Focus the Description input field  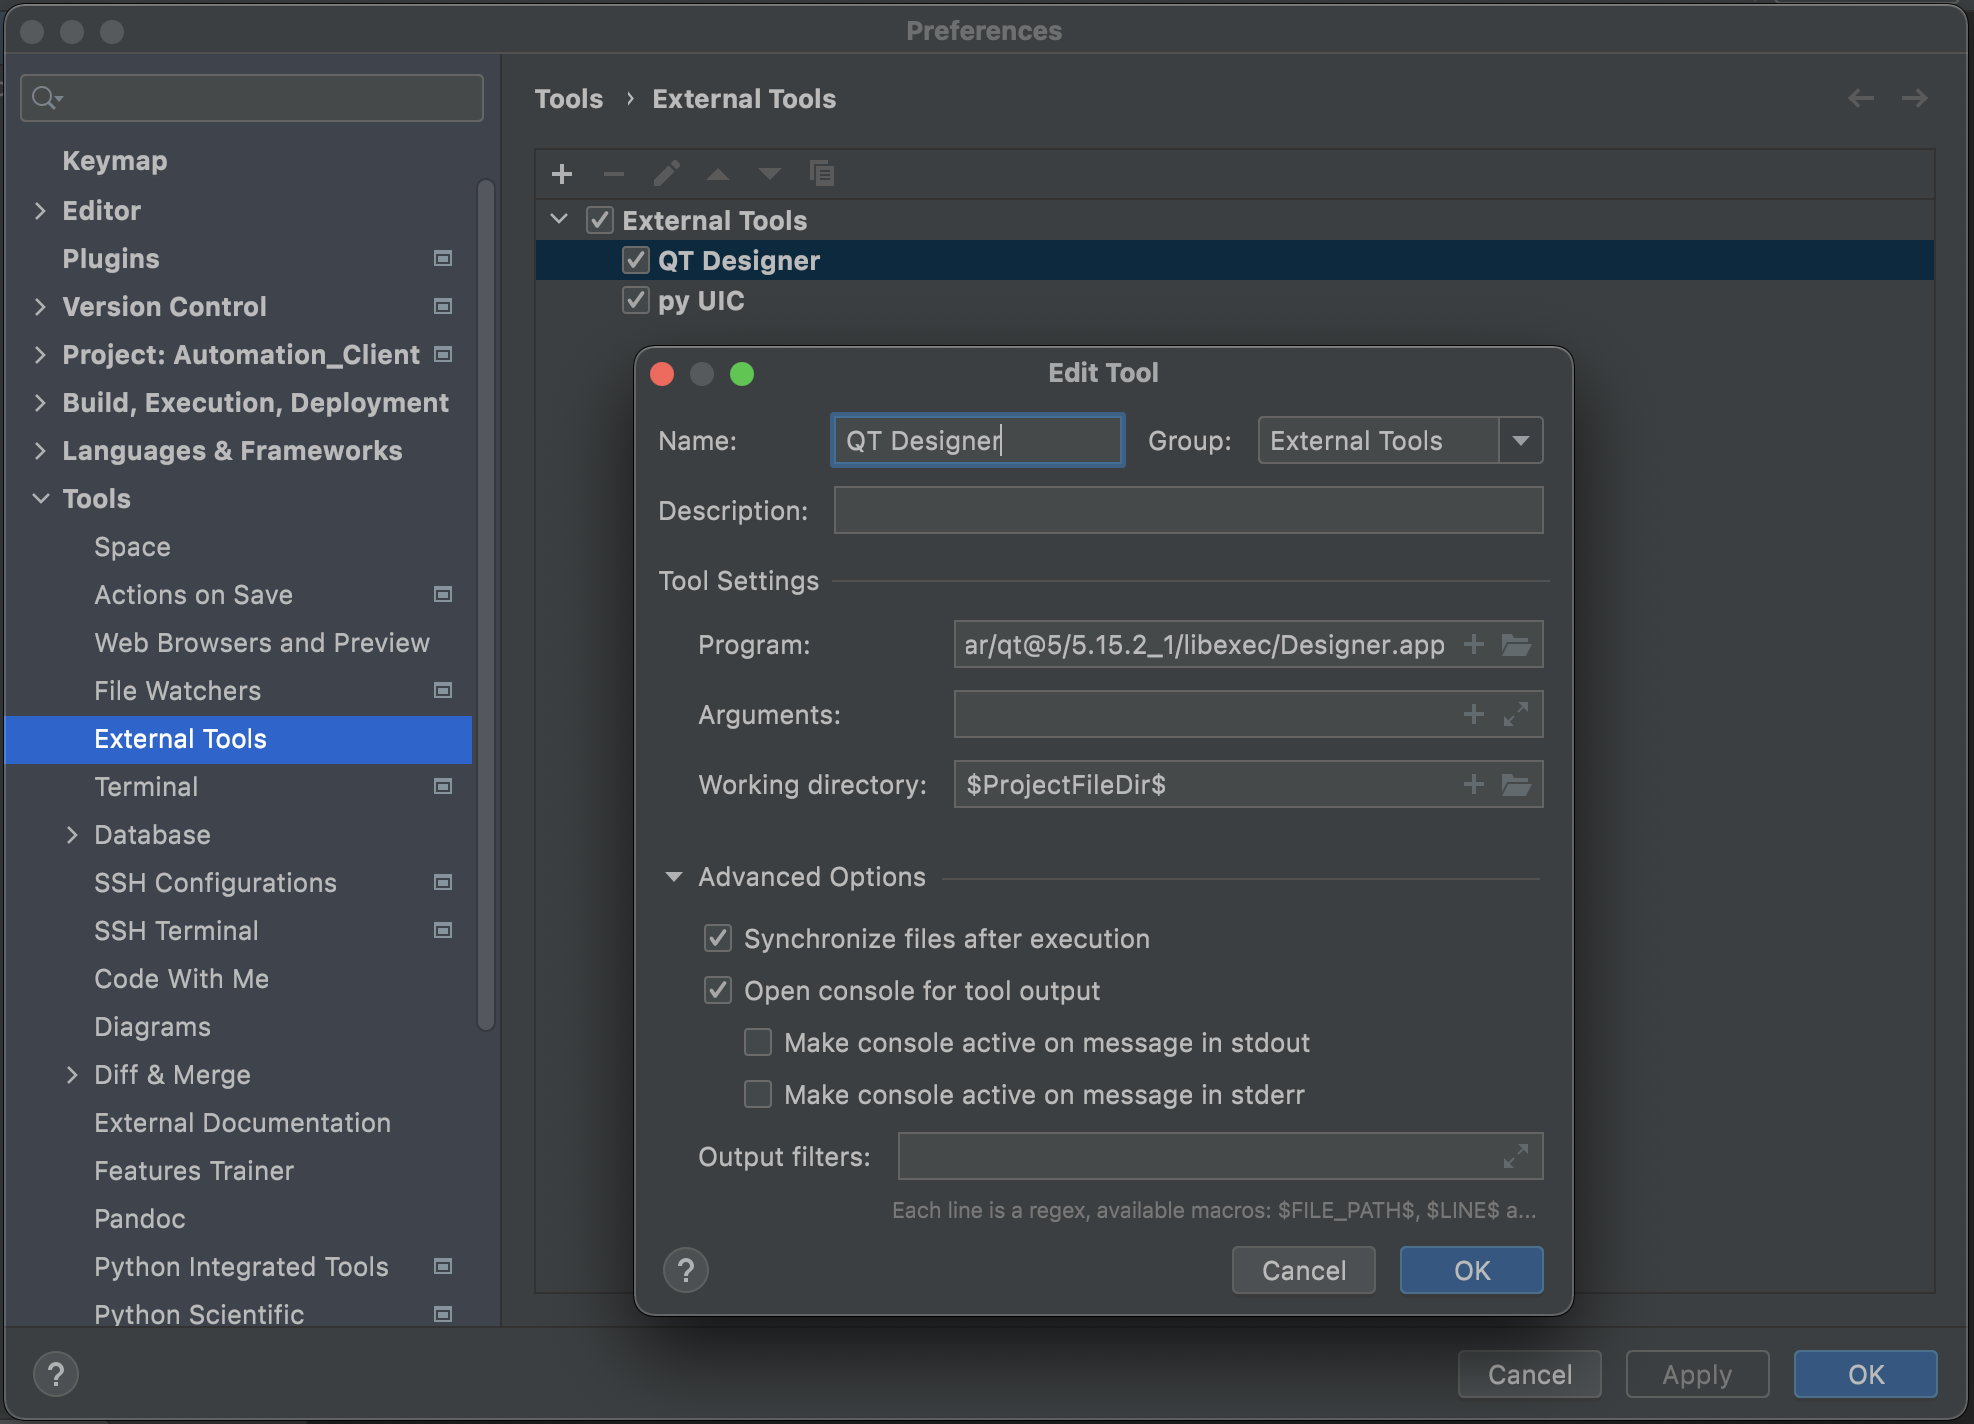point(1188,510)
